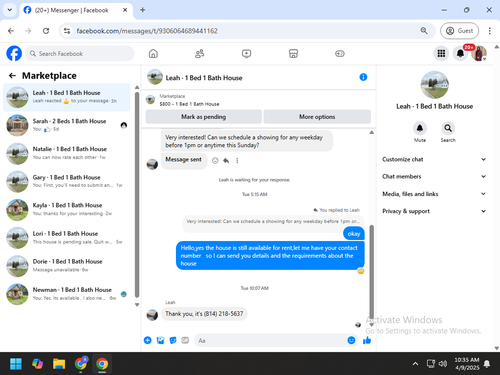This screenshot has width=500, height=375.
Task: Send a thumbs-up like
Action: coord(367,340)
